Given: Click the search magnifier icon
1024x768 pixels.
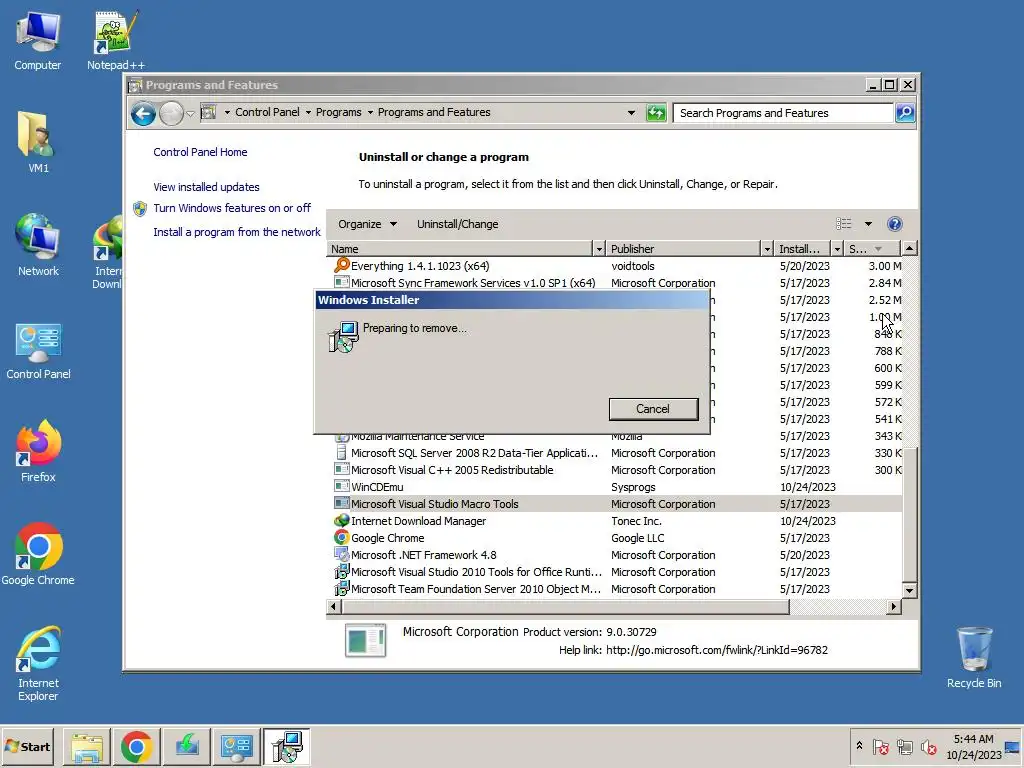Looking at the screenshot, I should tap(905, 113).
